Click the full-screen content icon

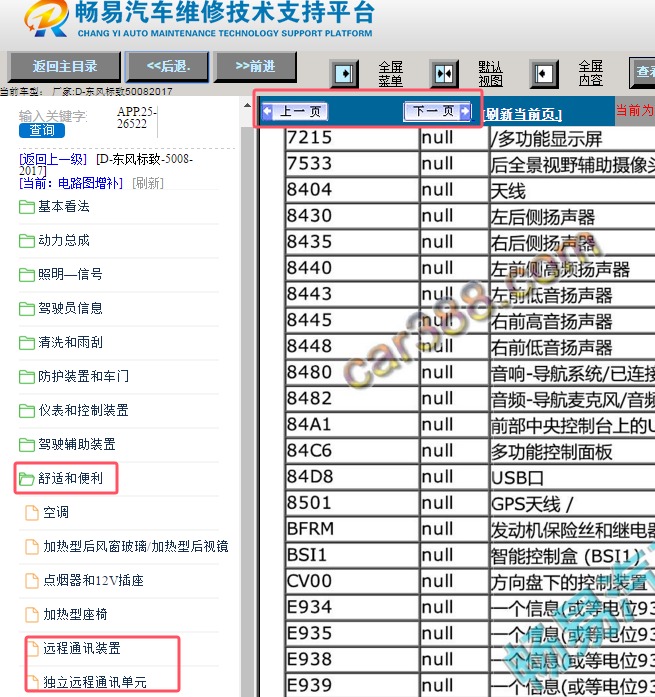pyautogui.click(x=544, y=73)
